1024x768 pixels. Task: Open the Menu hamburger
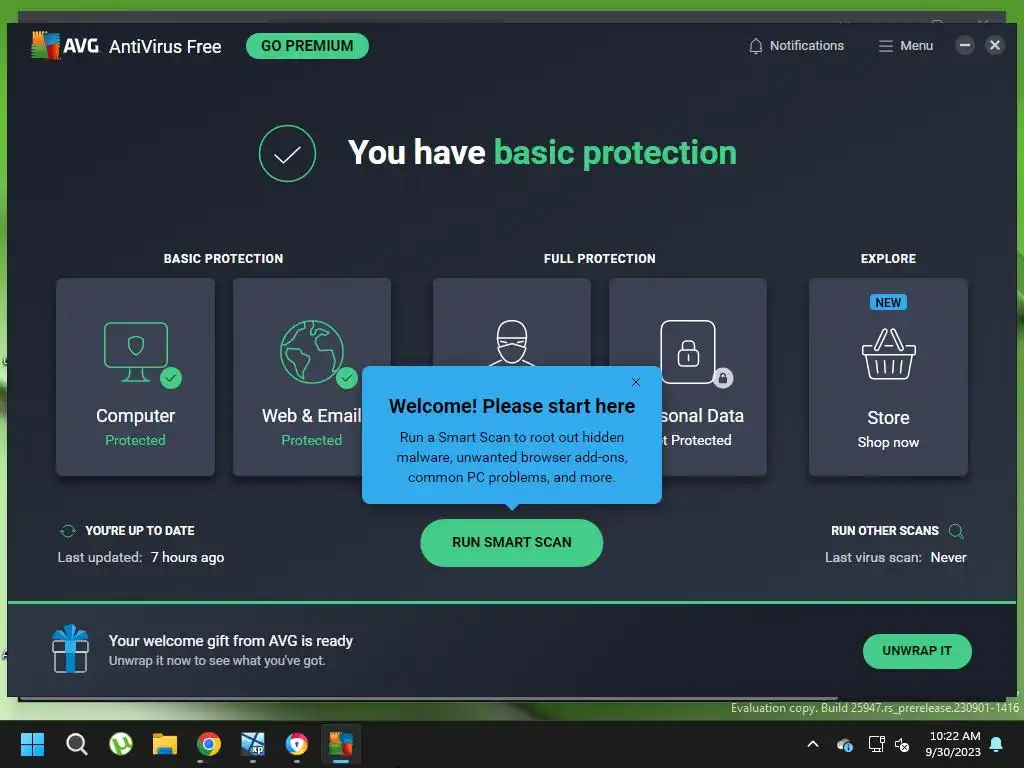pos(905,46)
